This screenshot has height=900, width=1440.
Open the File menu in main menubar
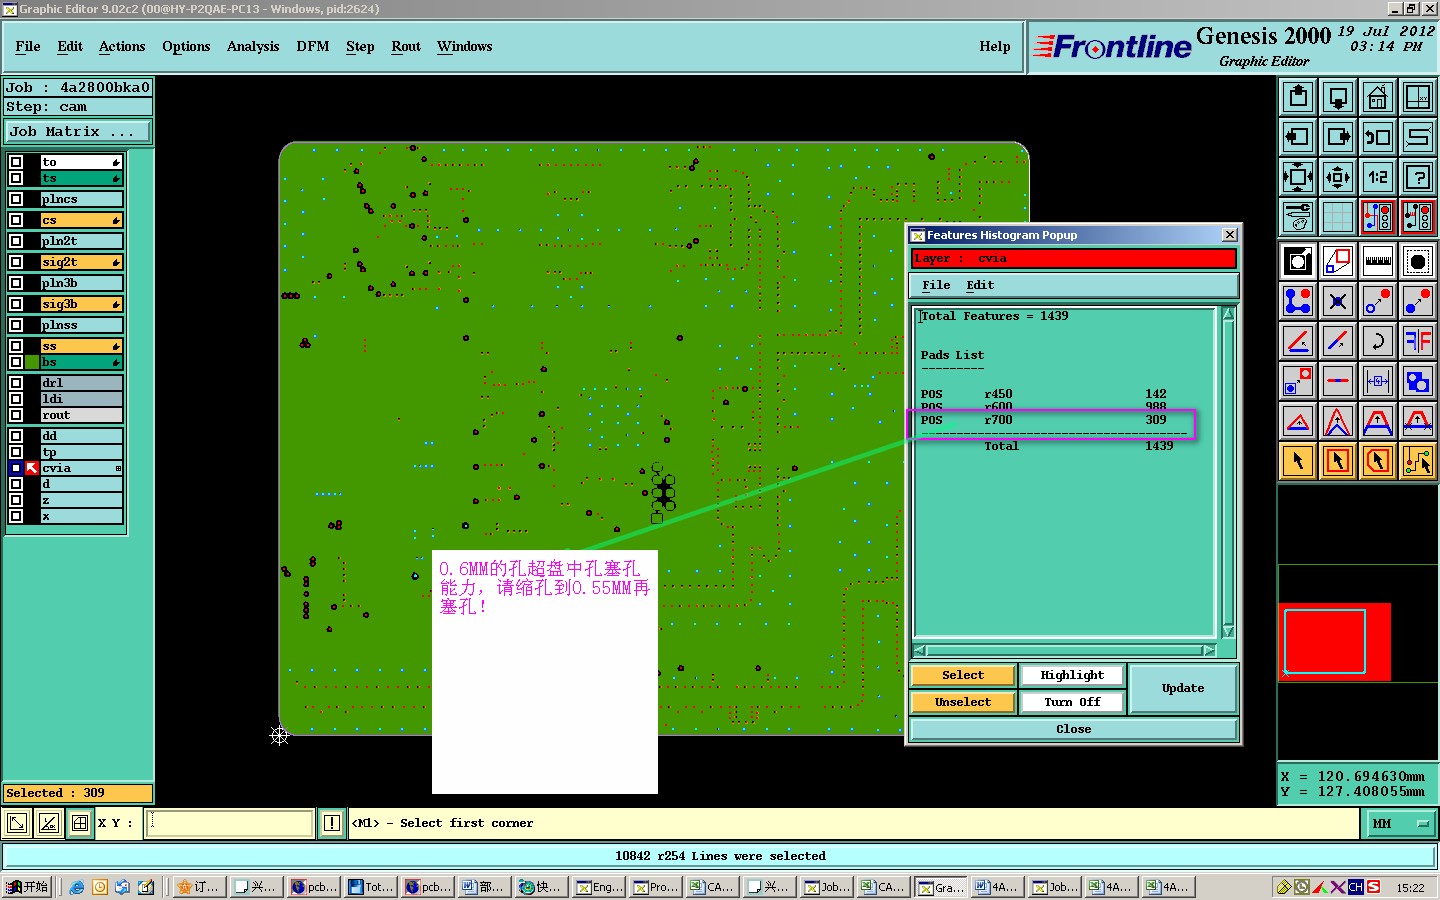coord(28,47)
